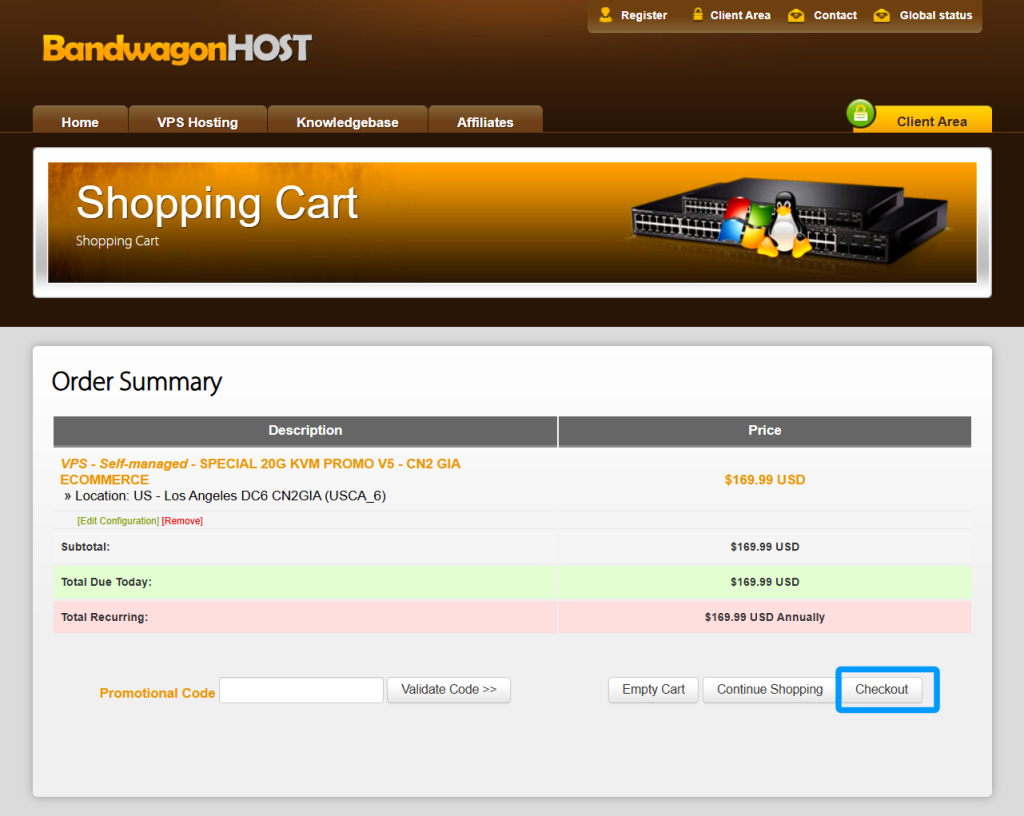The image size is (1024, 816).
Task: Click the server and penguin banner image
Action: [789, 222]
